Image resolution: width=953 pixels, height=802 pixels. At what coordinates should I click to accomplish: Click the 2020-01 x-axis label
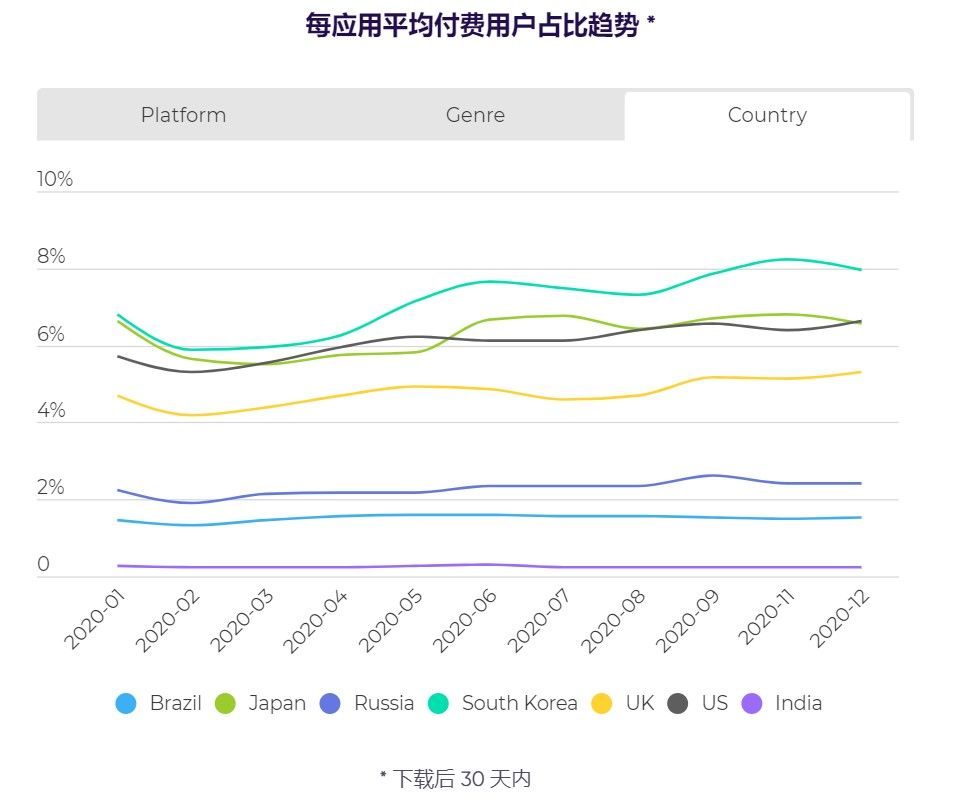tap(94, 619)
